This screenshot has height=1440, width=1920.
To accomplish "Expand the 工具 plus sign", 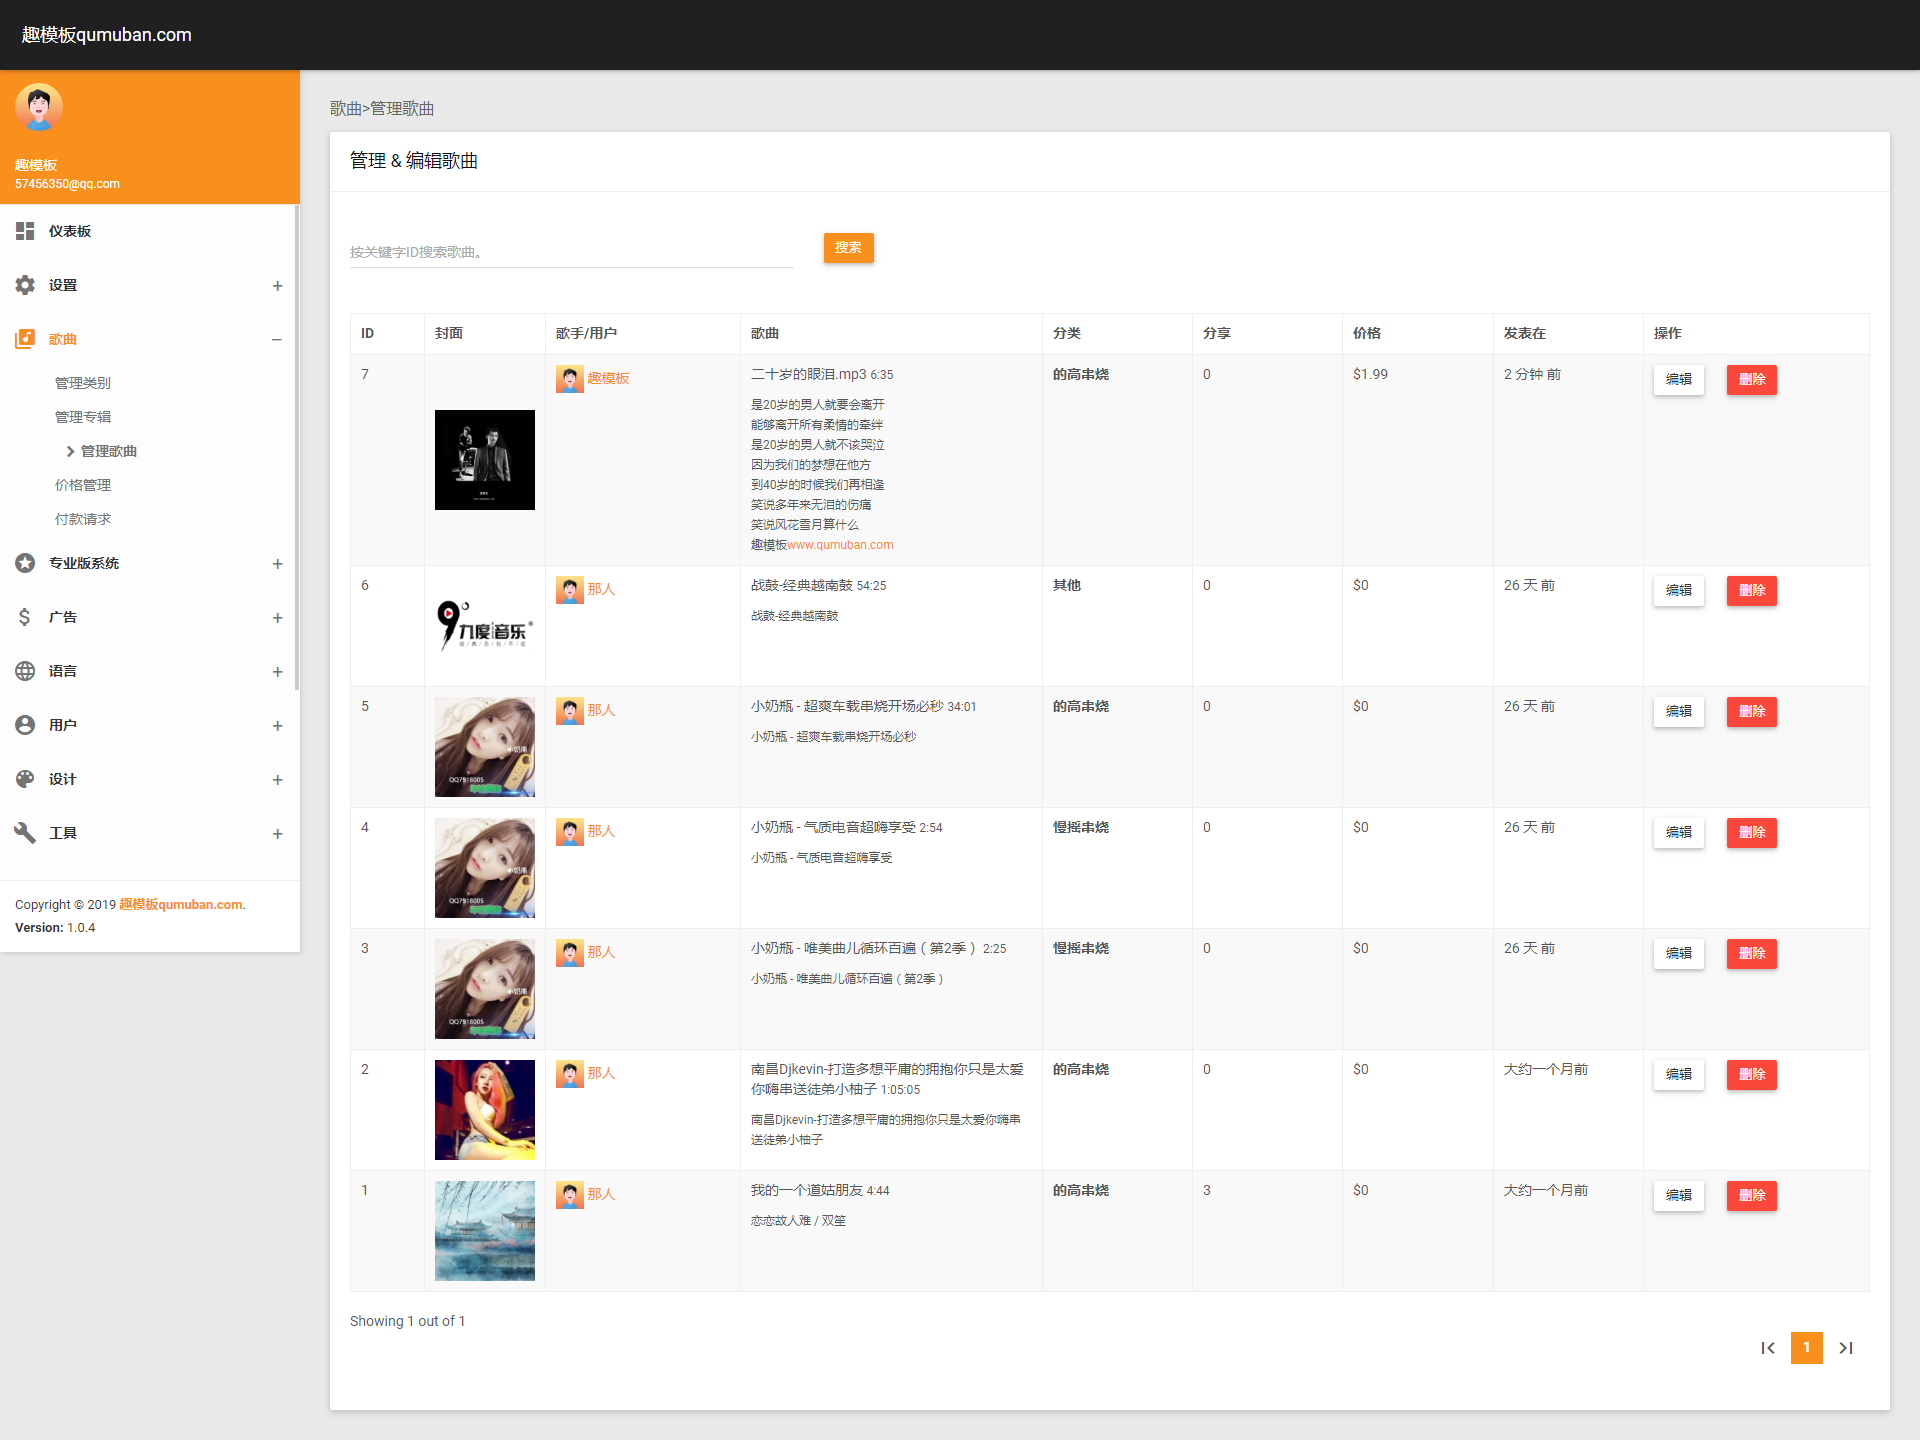I will [277, 834].
